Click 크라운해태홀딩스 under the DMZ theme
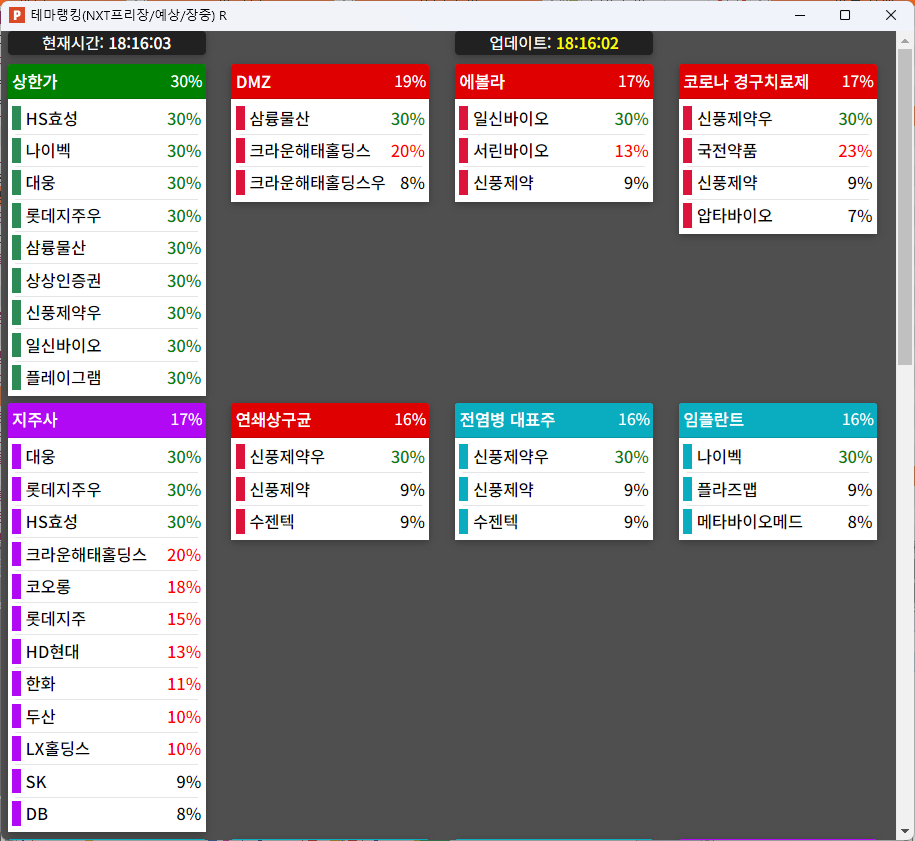This screenshot has width=915, height=841. (x=330, y=151)
